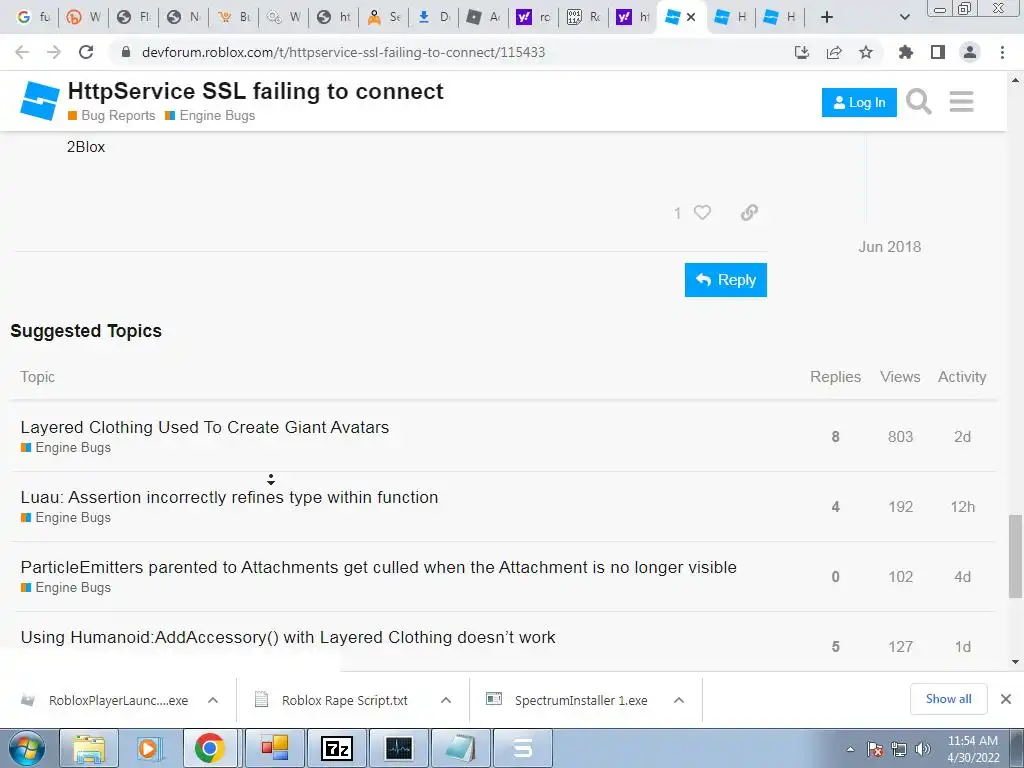The height and width of the screenshot is (768, 1024).
Task: Copy post link via the chain icon
Action: click(x=749, y=212)
